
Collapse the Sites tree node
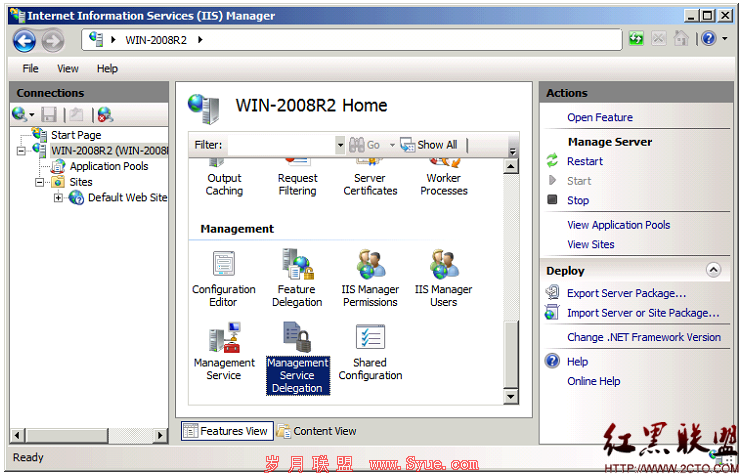[x=39, y=182]
